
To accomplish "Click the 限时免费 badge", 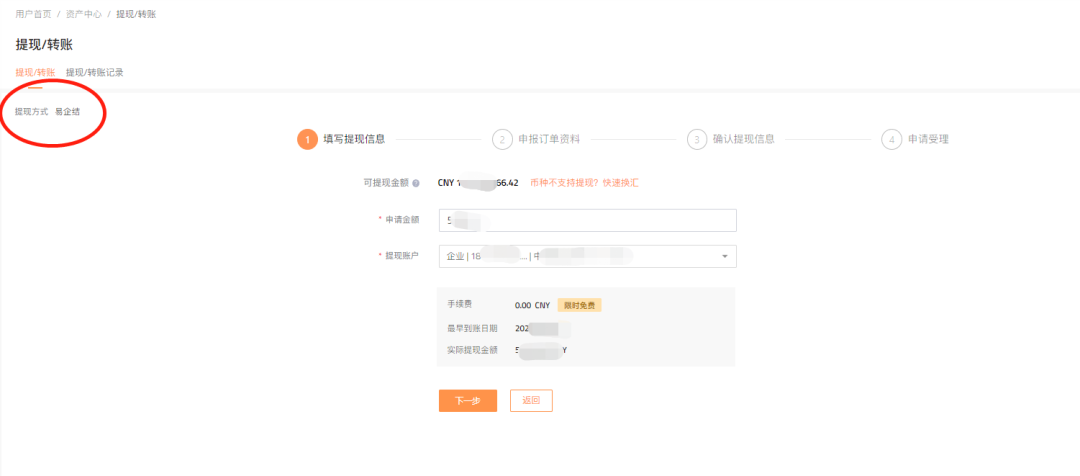I will (579, 305).
